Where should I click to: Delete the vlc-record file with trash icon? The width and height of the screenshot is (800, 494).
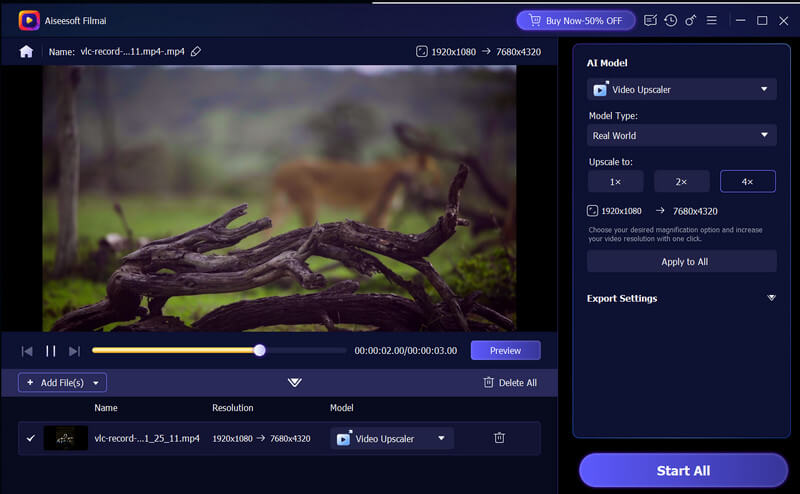(499, 438)
